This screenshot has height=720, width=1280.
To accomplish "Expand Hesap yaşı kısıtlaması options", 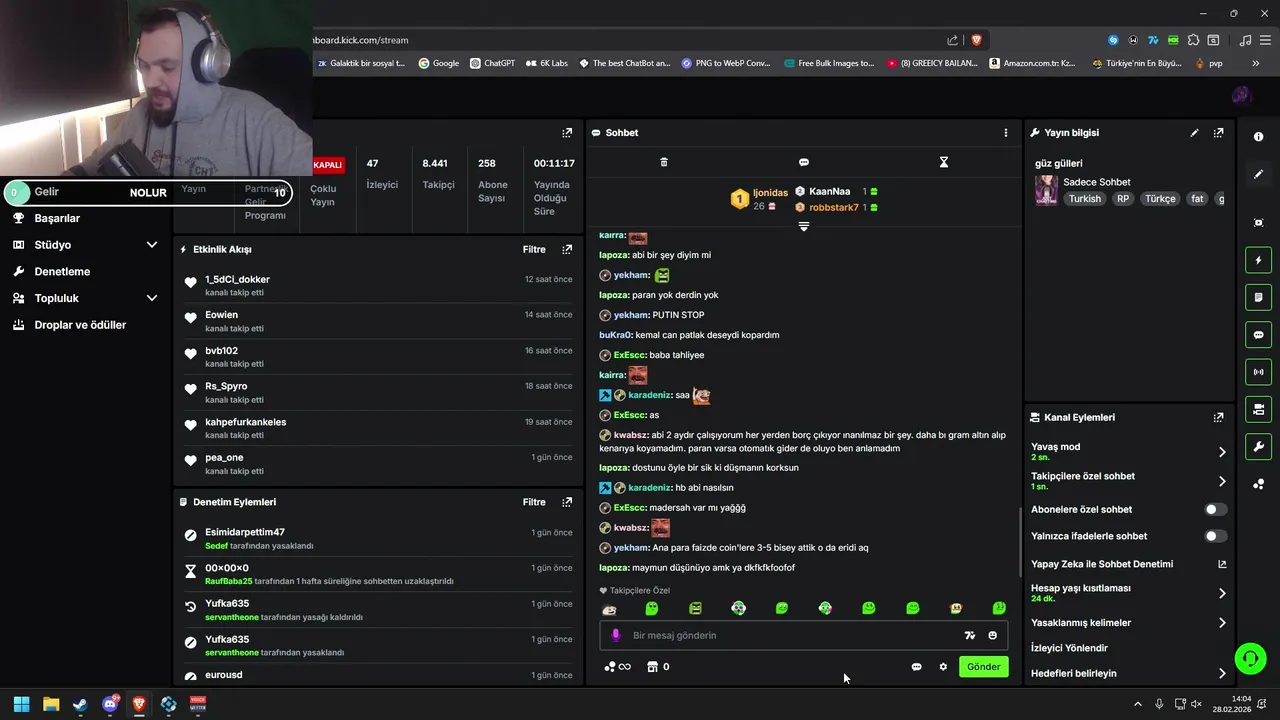I will 1222,593.
